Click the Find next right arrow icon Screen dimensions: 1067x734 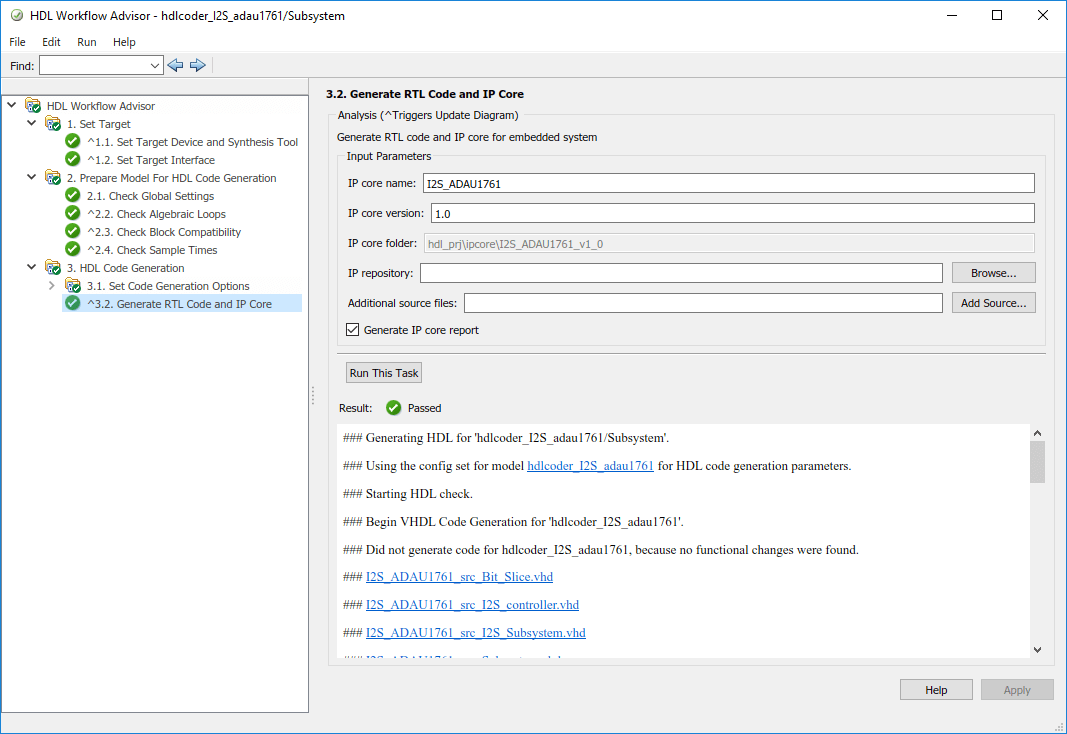pos(198,65)
